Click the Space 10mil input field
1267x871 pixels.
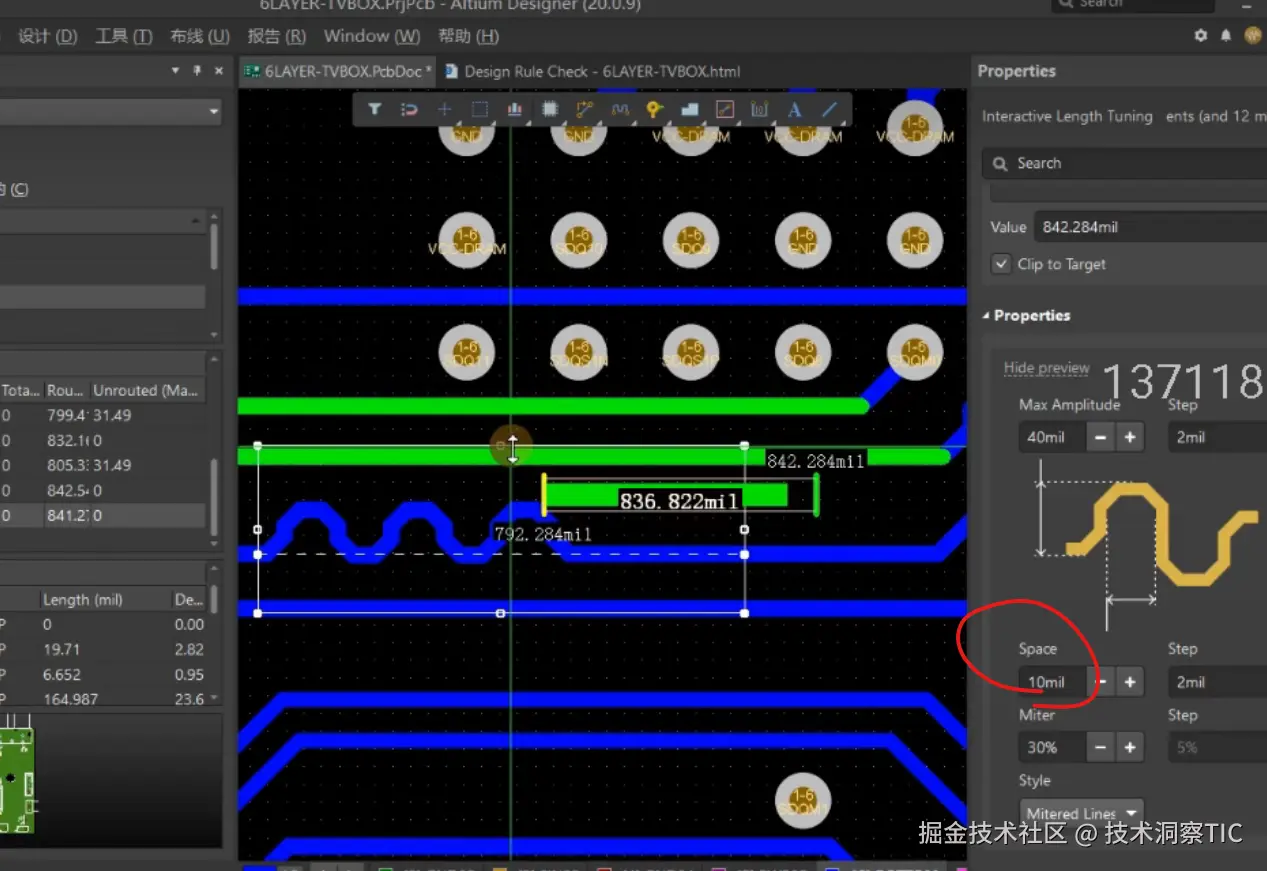click(x=1053, y=682)
